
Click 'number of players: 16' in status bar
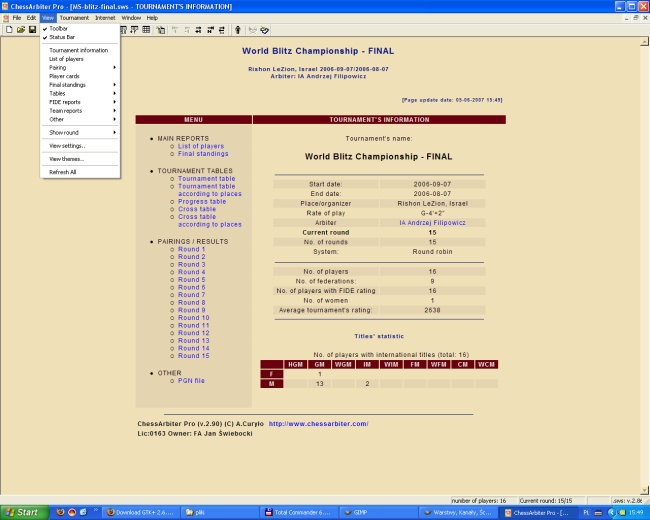click(x=479, y=501)
